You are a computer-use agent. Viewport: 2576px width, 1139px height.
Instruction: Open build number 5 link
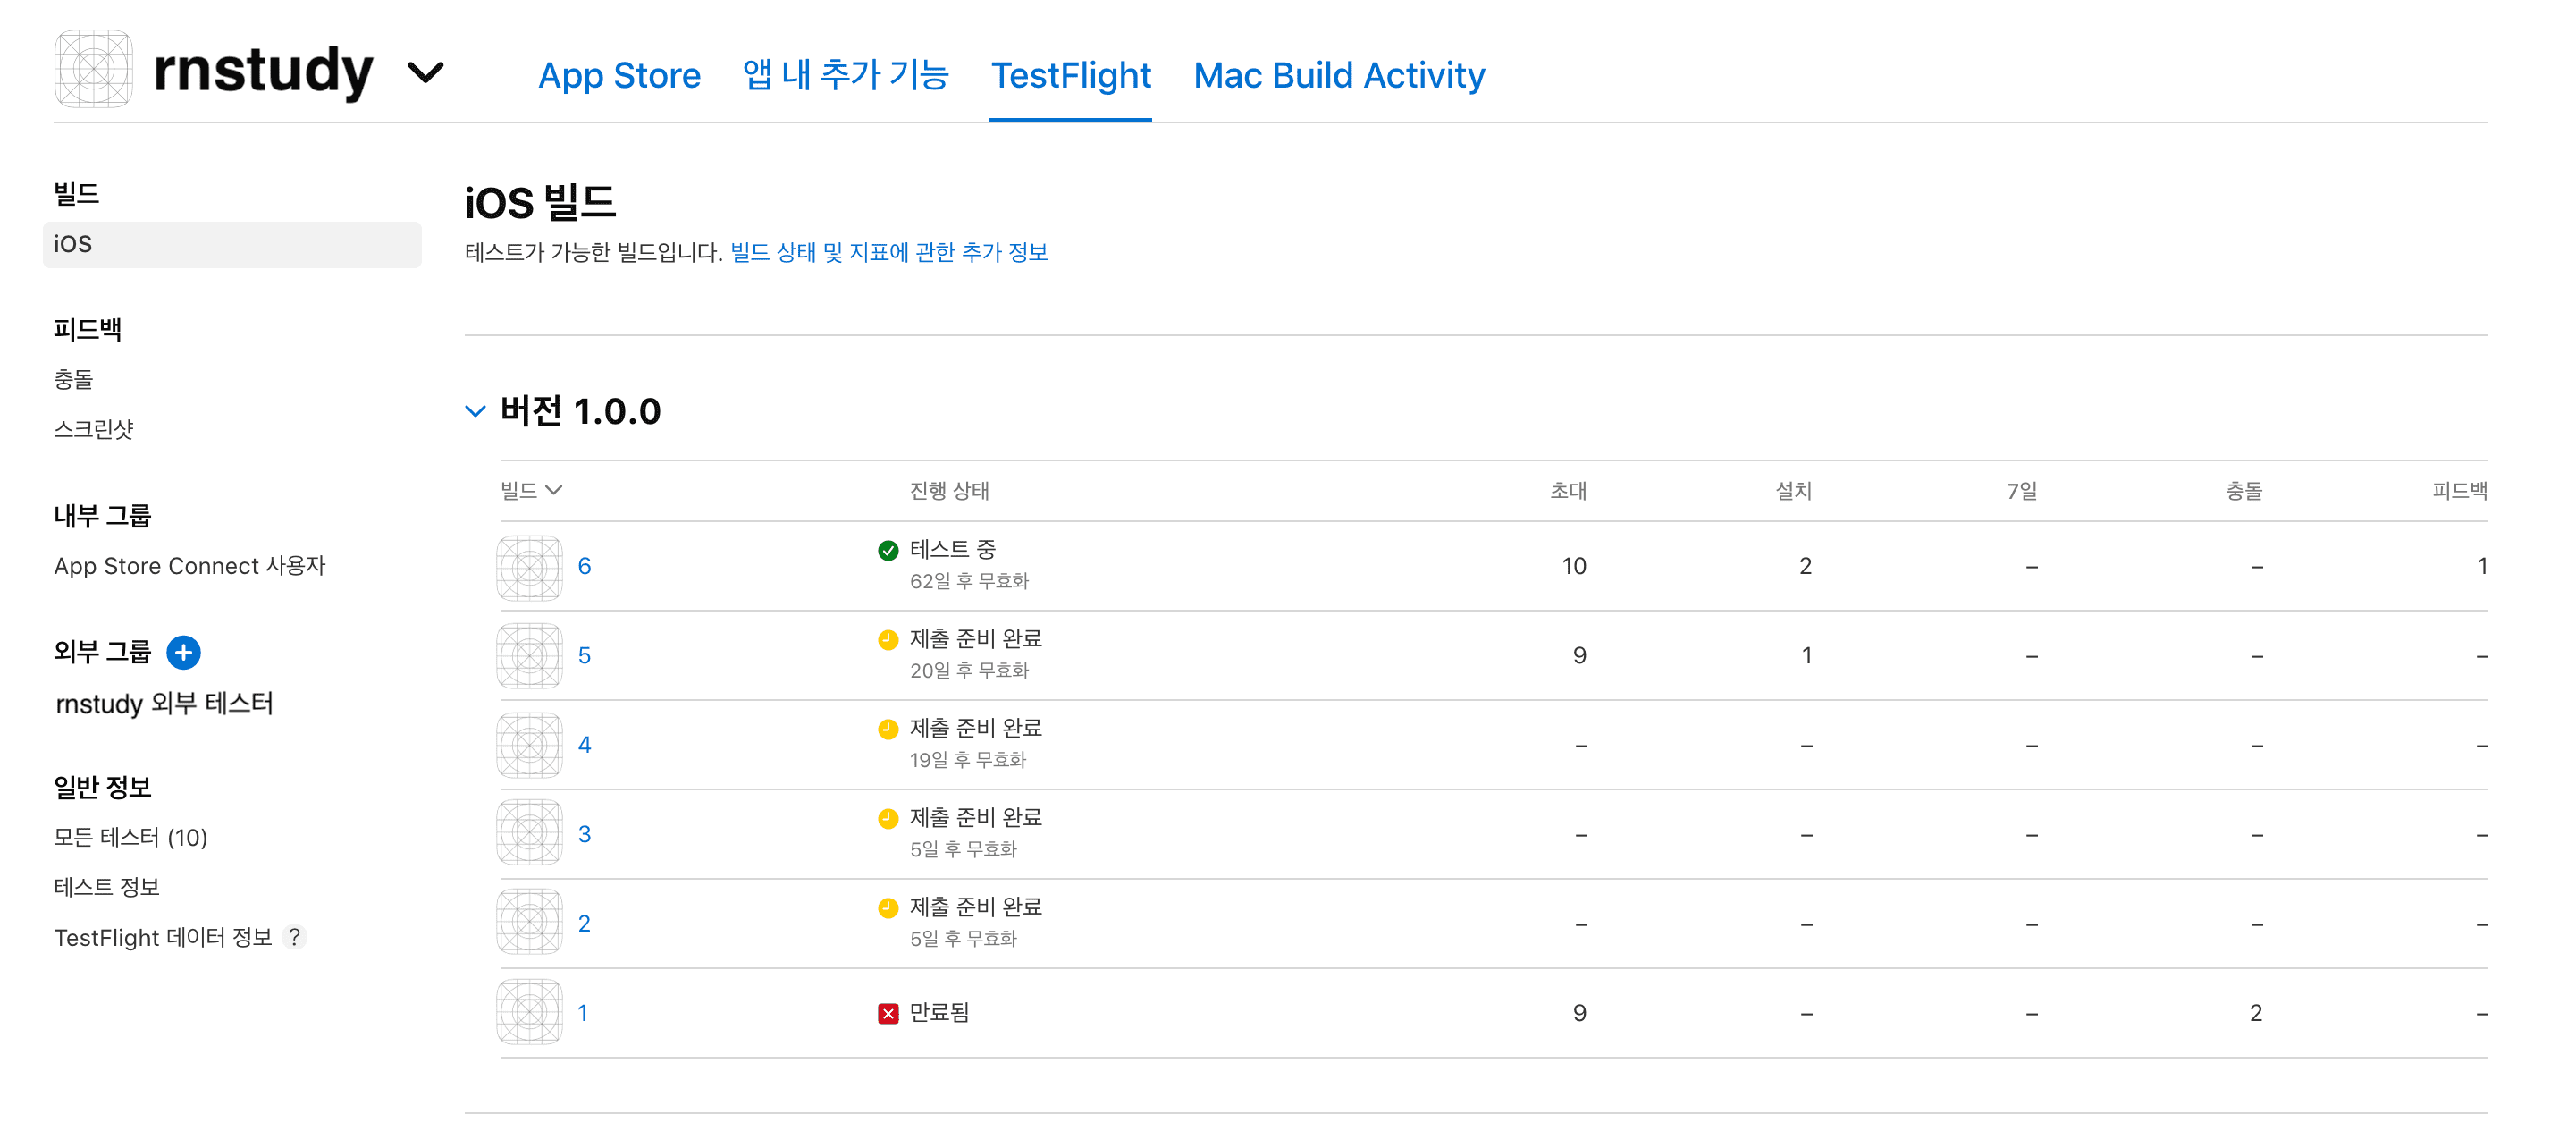[x=584, y=655]
